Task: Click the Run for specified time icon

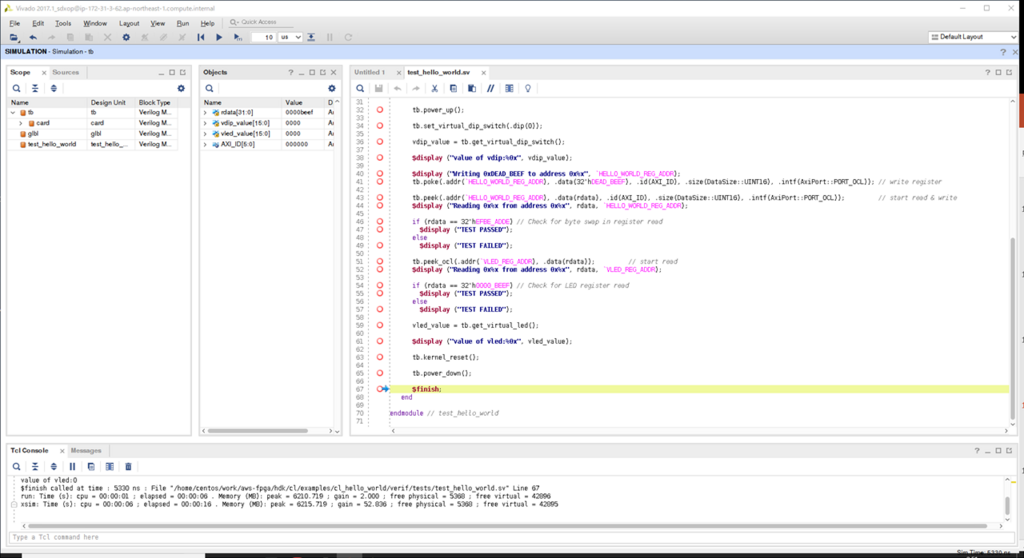Action: pyautogui.click(x=238, y=37)
